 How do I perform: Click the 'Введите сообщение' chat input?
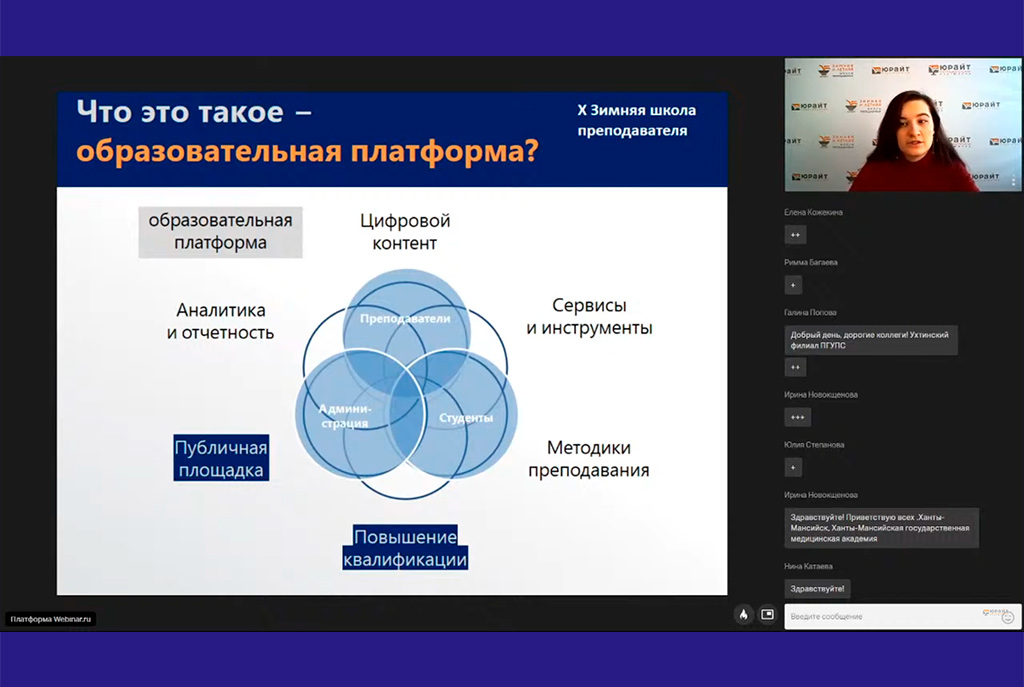[x=903, y=616]
